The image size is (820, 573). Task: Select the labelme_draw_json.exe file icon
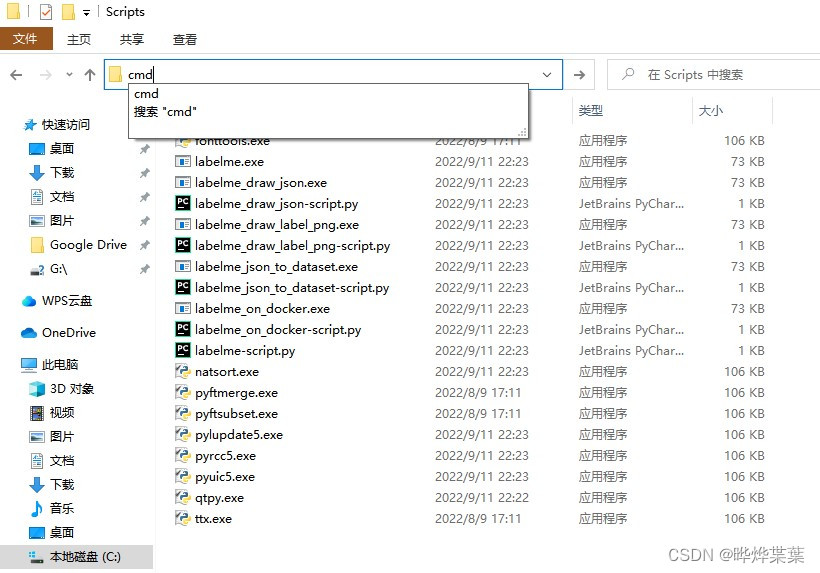click(183, 182)
